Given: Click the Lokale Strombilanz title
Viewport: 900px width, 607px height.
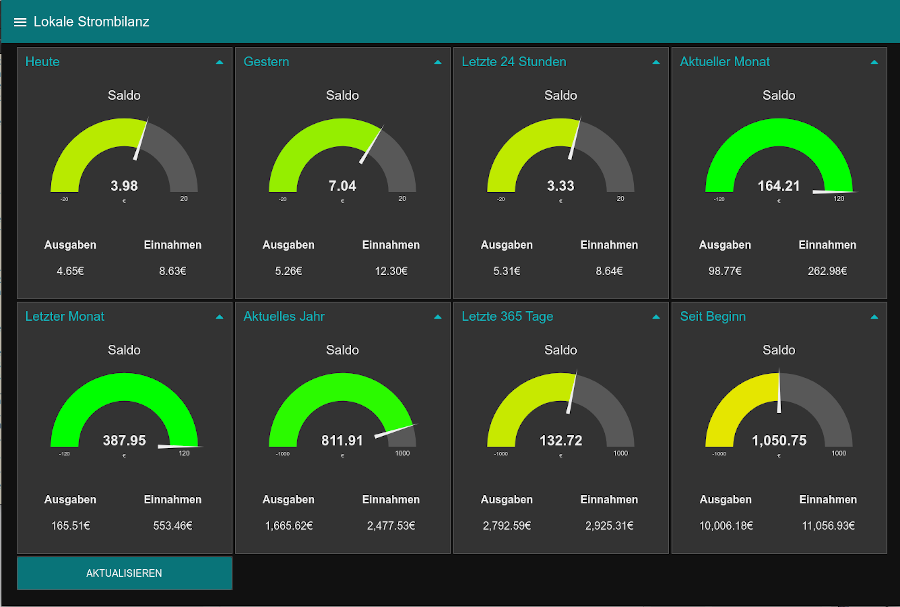Looking at the screenshot, I should pyautogui.click(x=91, y=22).
